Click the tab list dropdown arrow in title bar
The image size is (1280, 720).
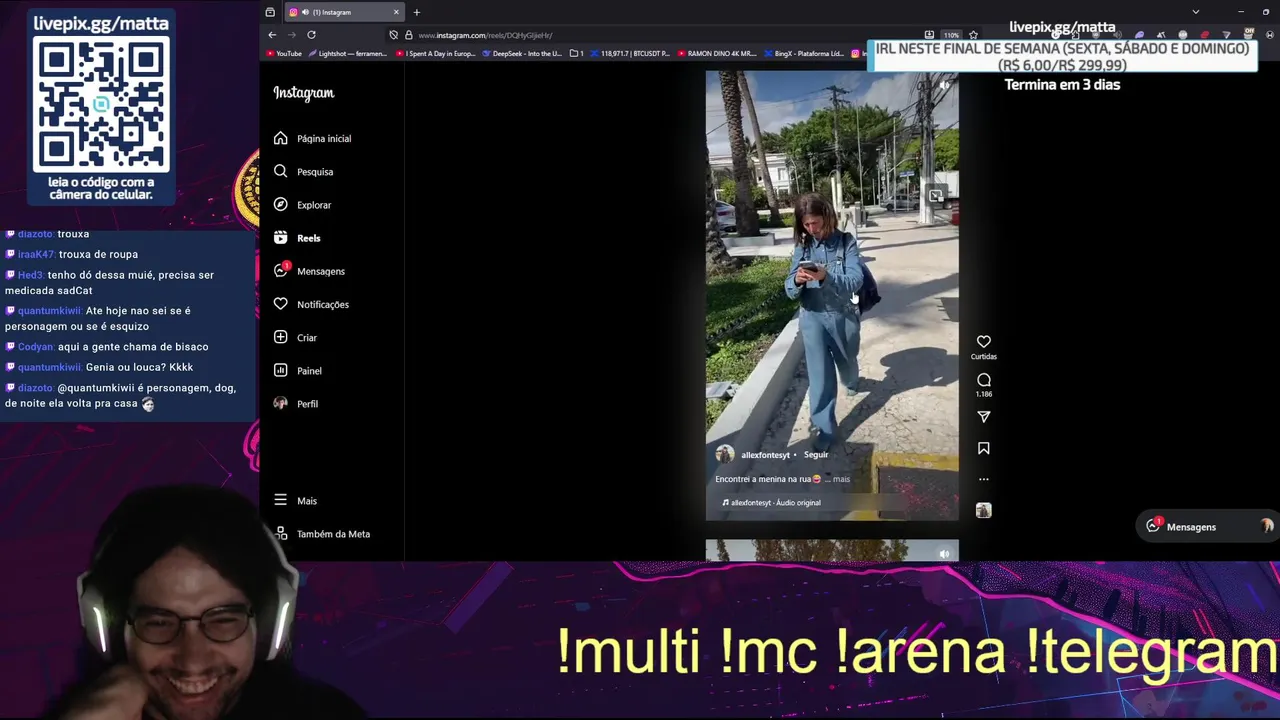[1195, 12]
